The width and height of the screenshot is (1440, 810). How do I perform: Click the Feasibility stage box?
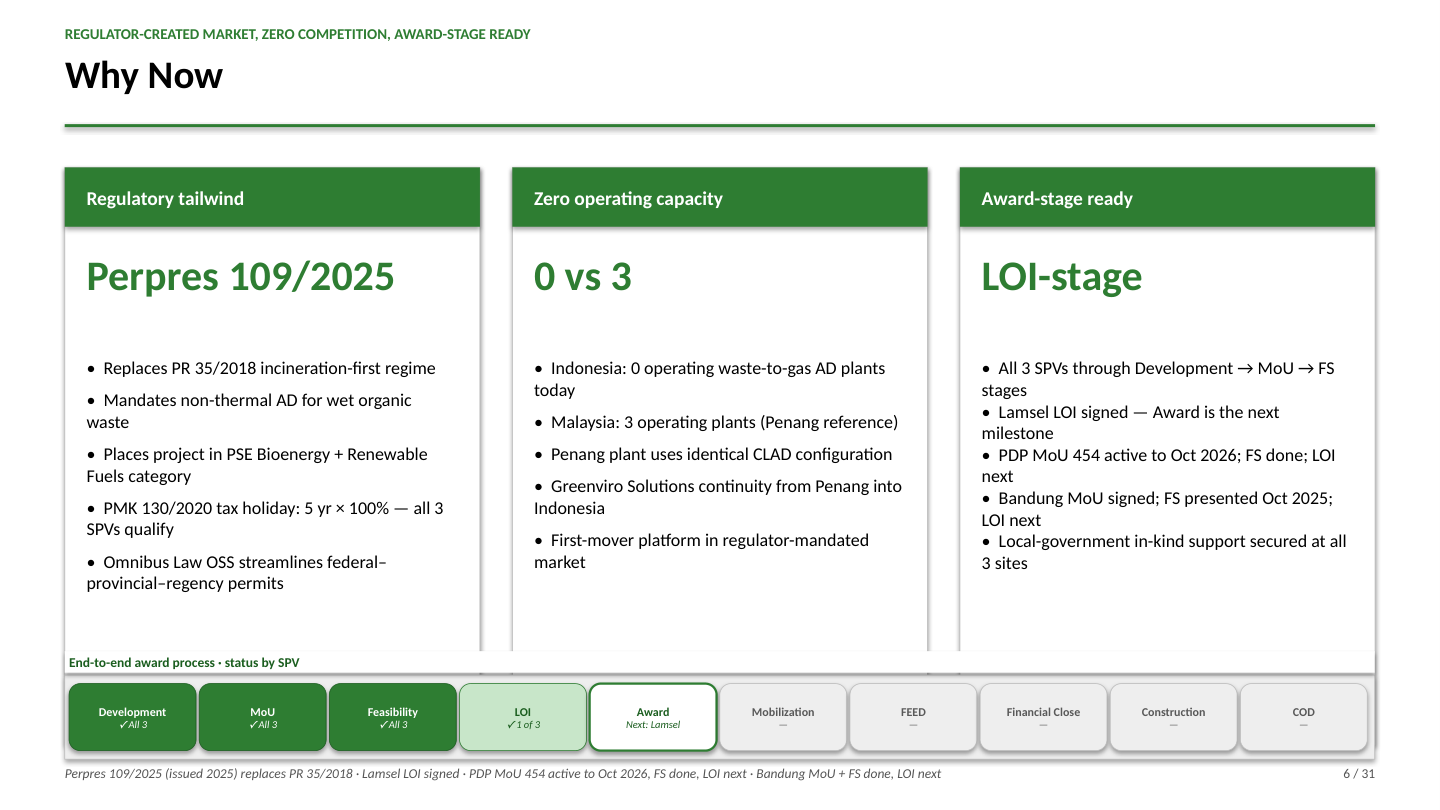(x=393, y=717)
